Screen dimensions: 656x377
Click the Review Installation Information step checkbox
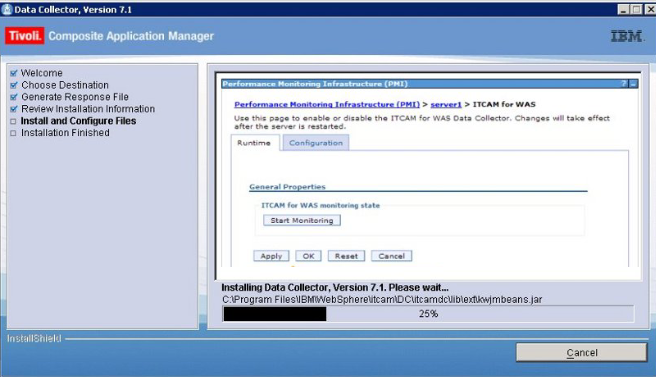click(13, 109)
